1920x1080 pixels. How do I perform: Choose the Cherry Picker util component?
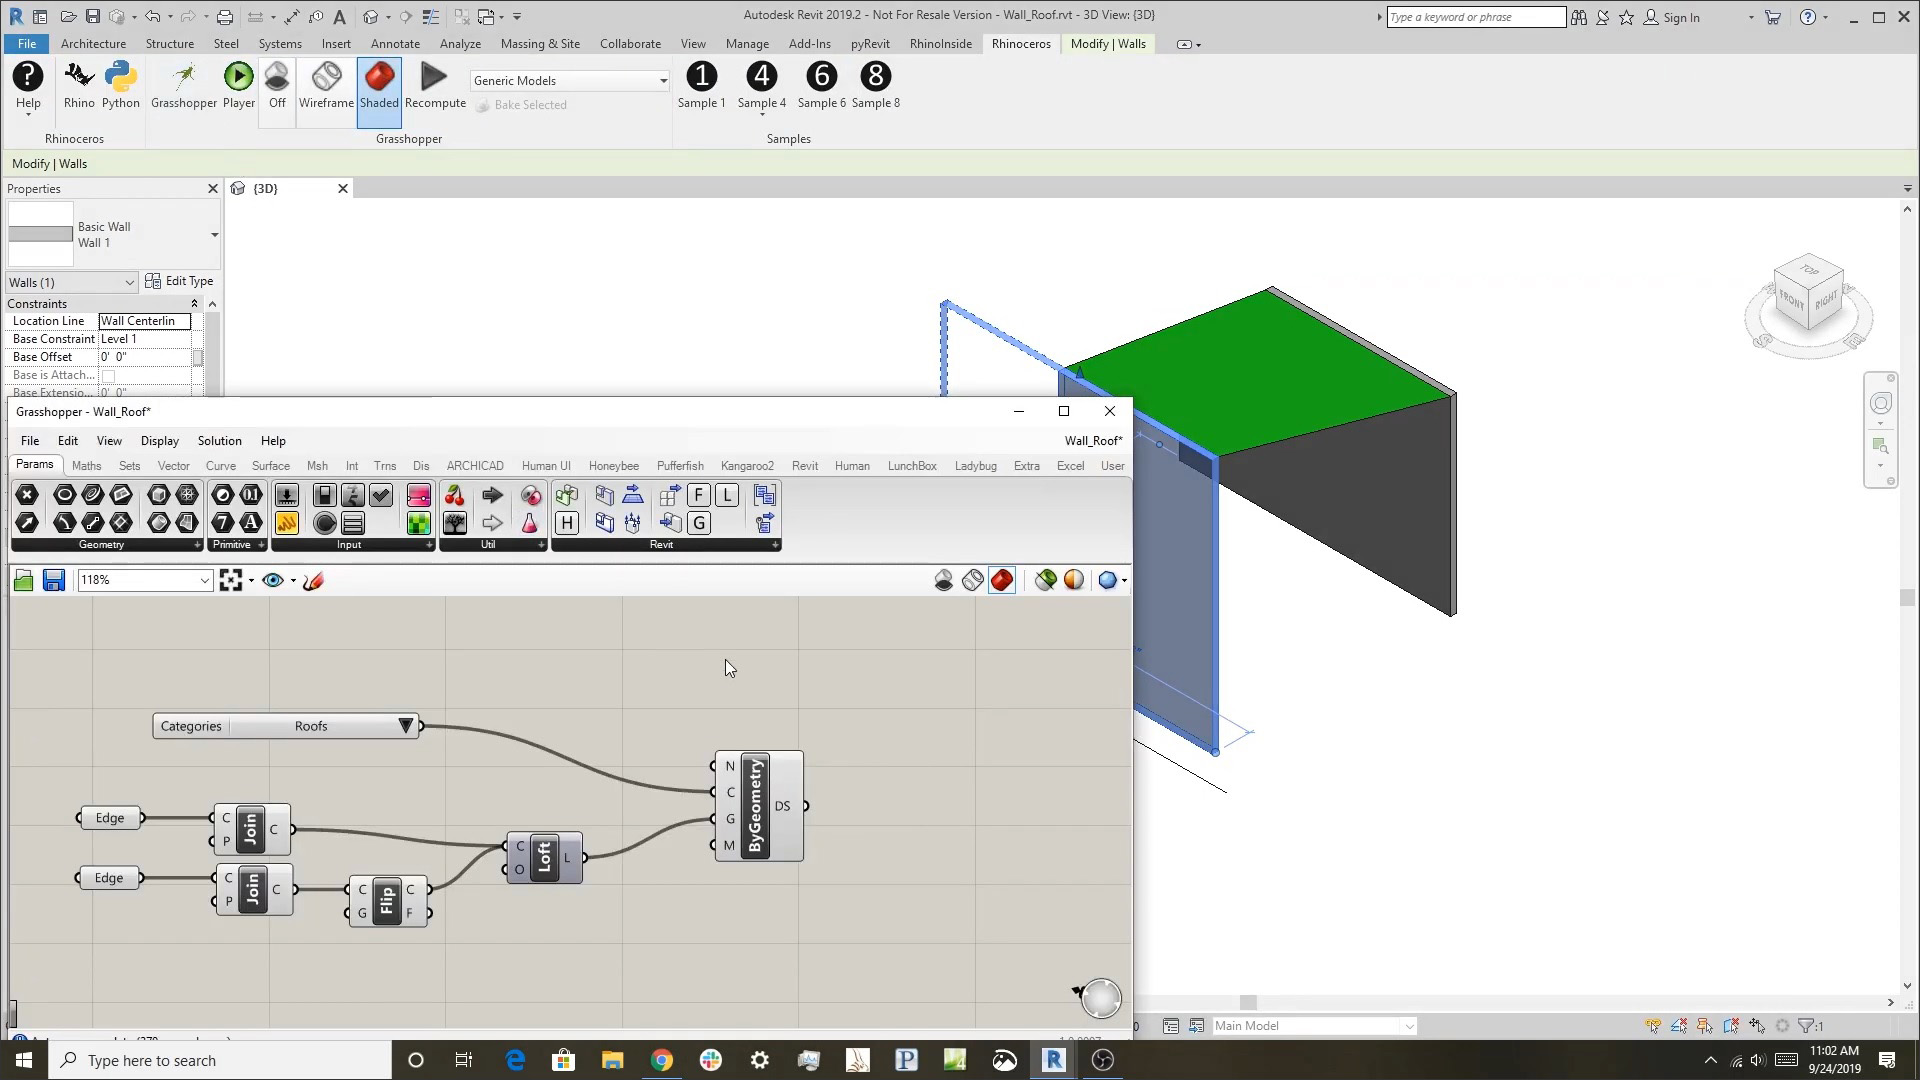455,494
